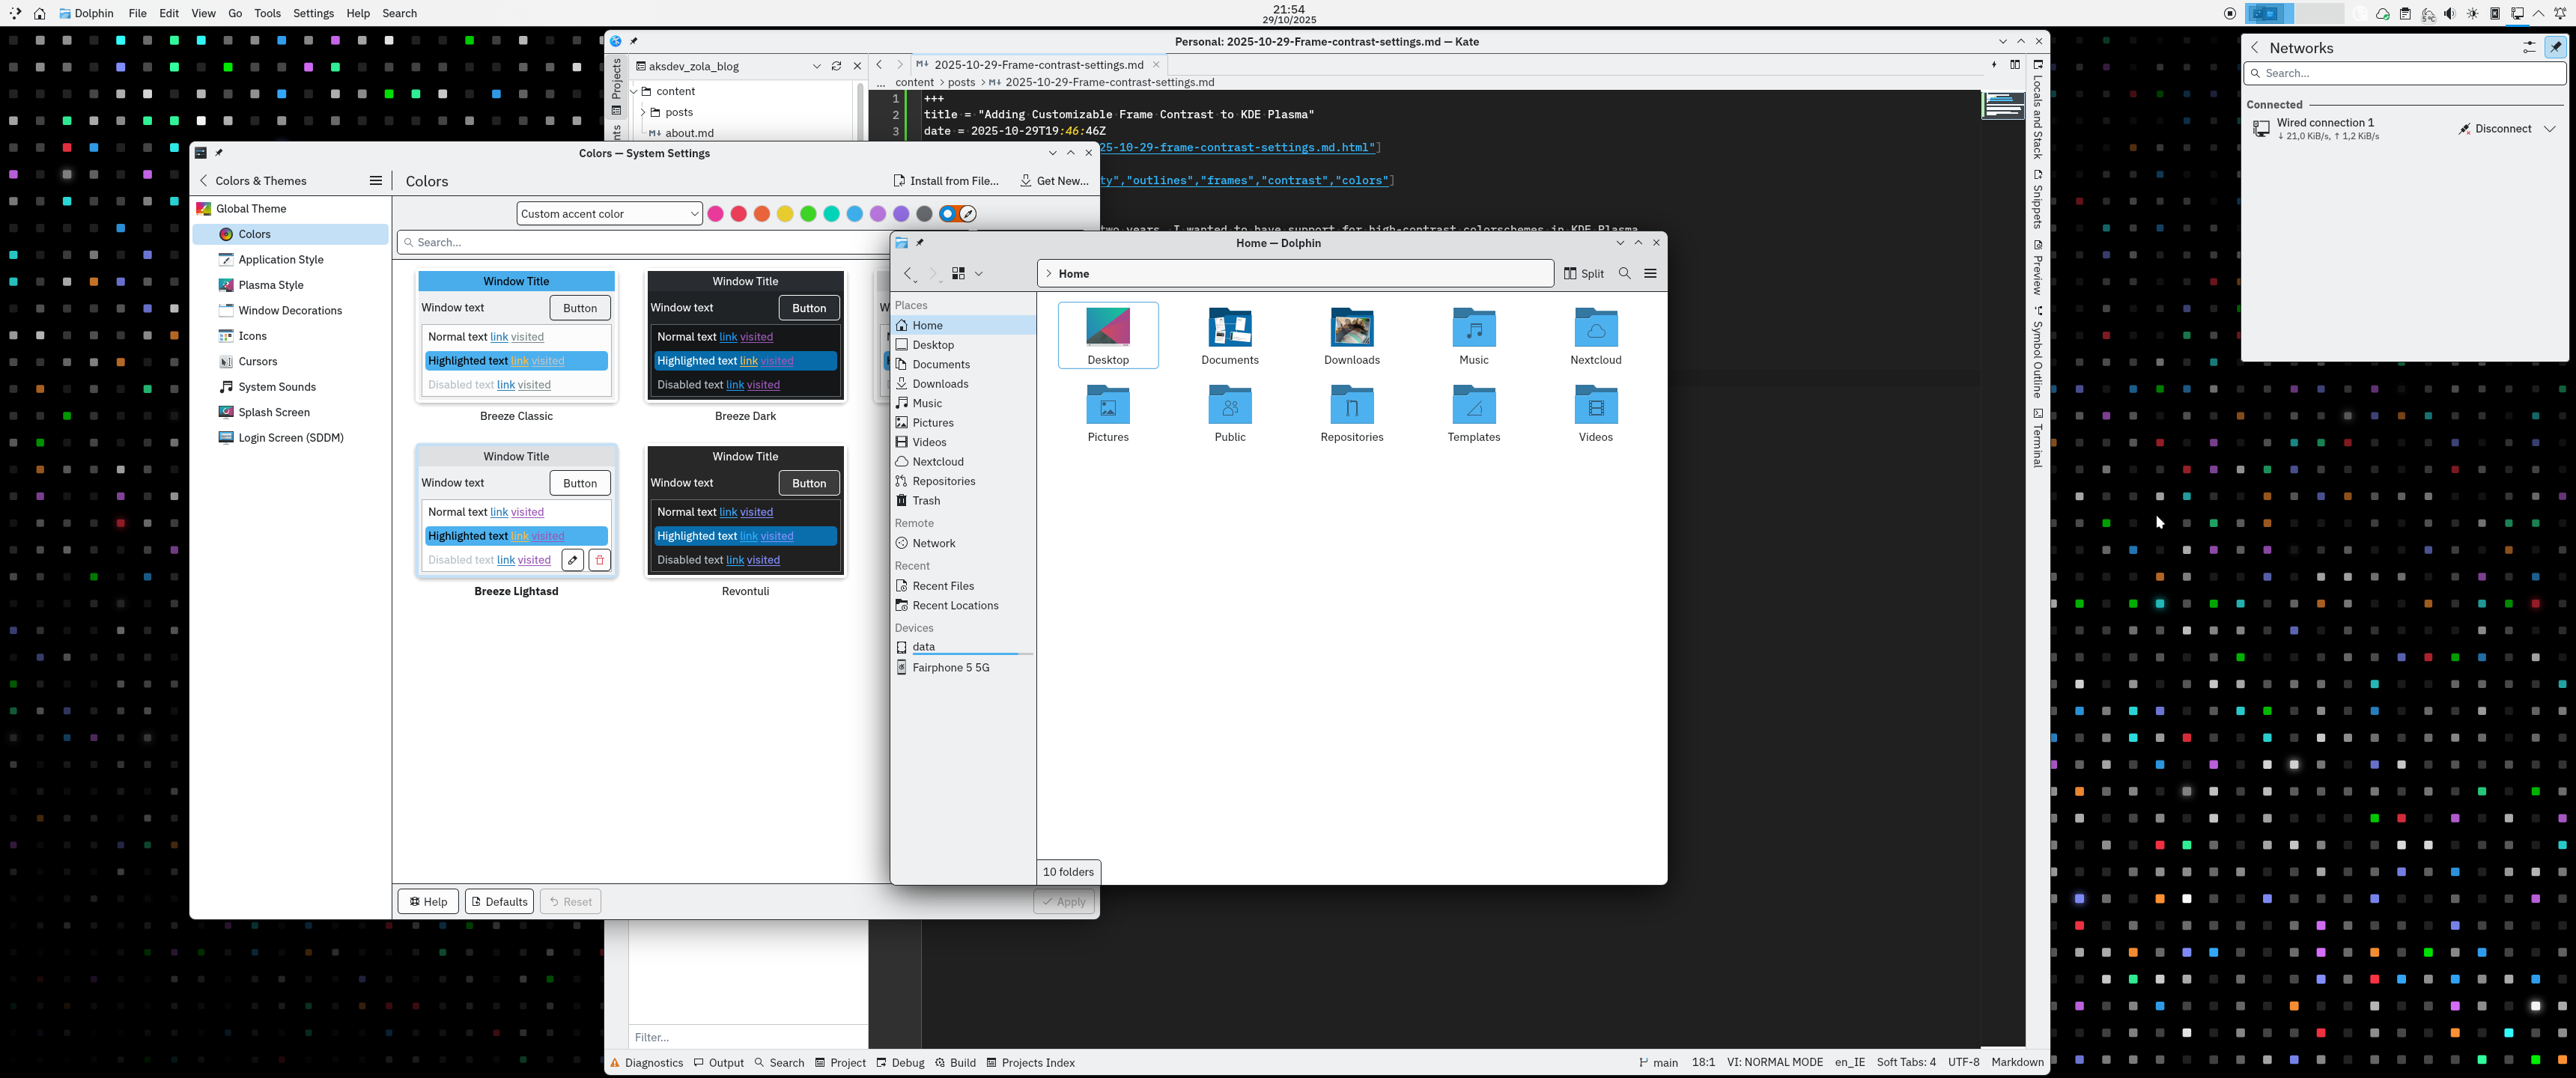
Task: Click the reload icon in Kate projects panel
Action: [836, 66]
